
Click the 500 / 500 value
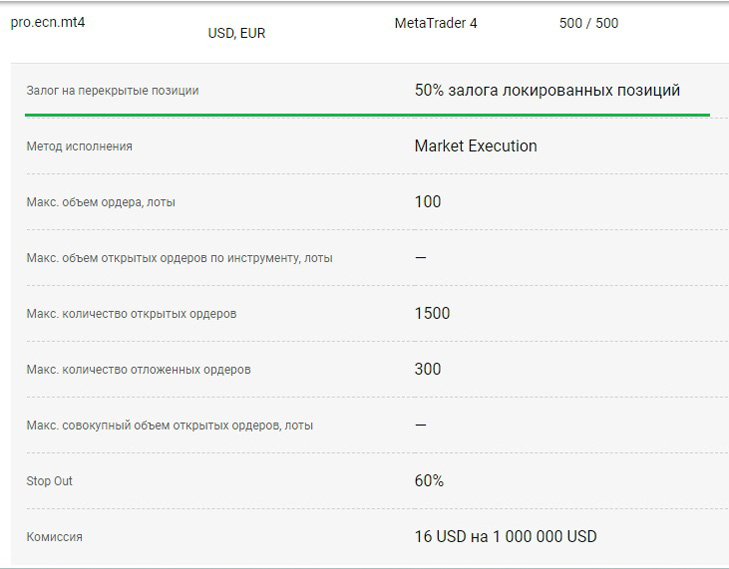click(x=588, y=23)
